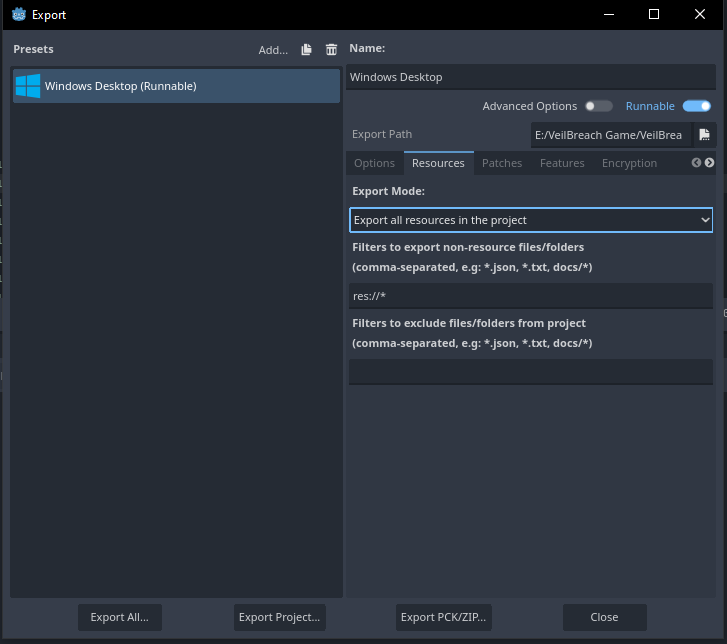This screenshot has width=727, height=644.
Task: Maximize the Export window
Action: coord(654,14)
